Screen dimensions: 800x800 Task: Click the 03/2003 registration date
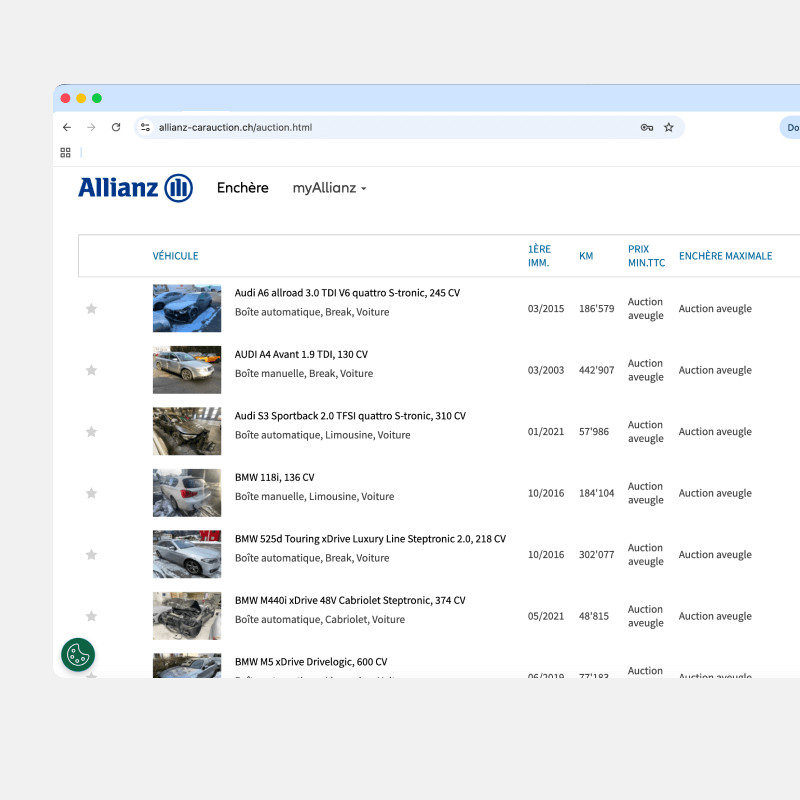[x=546, y=370]
